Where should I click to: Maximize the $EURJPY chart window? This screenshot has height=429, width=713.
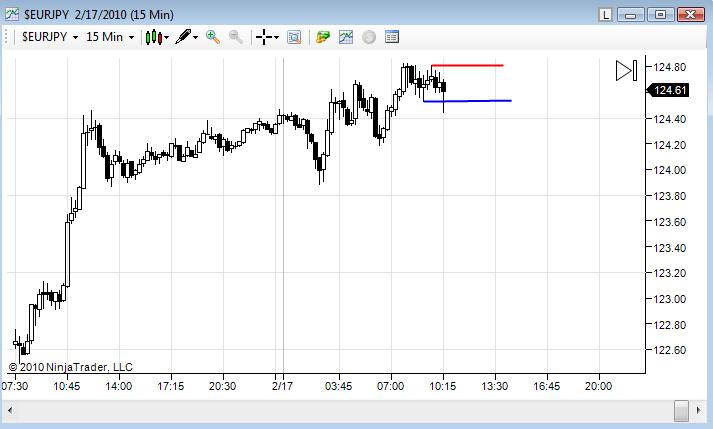pyautogui.click(x=660, y=15)
